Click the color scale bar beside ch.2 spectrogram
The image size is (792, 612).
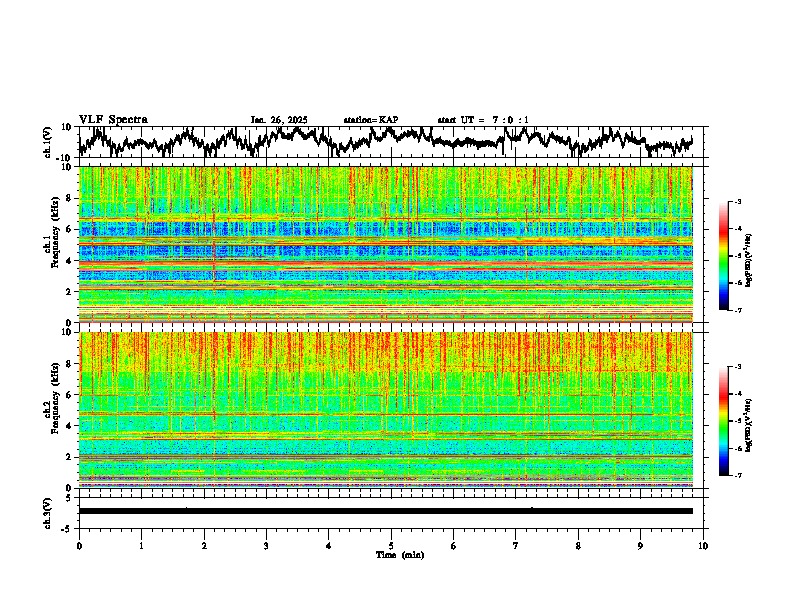pyautogui.click(x=724, y=421)
